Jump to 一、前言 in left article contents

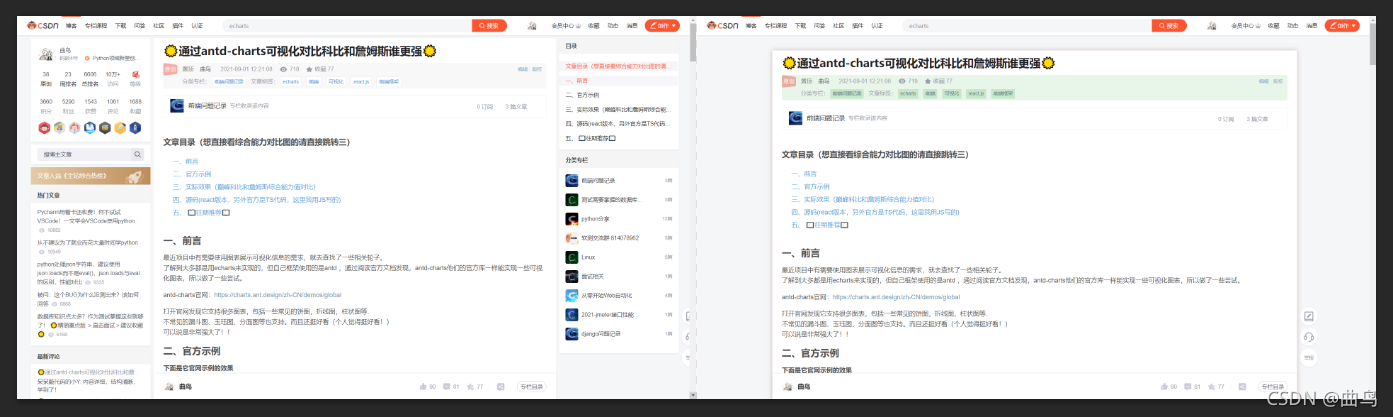(185, 161)
